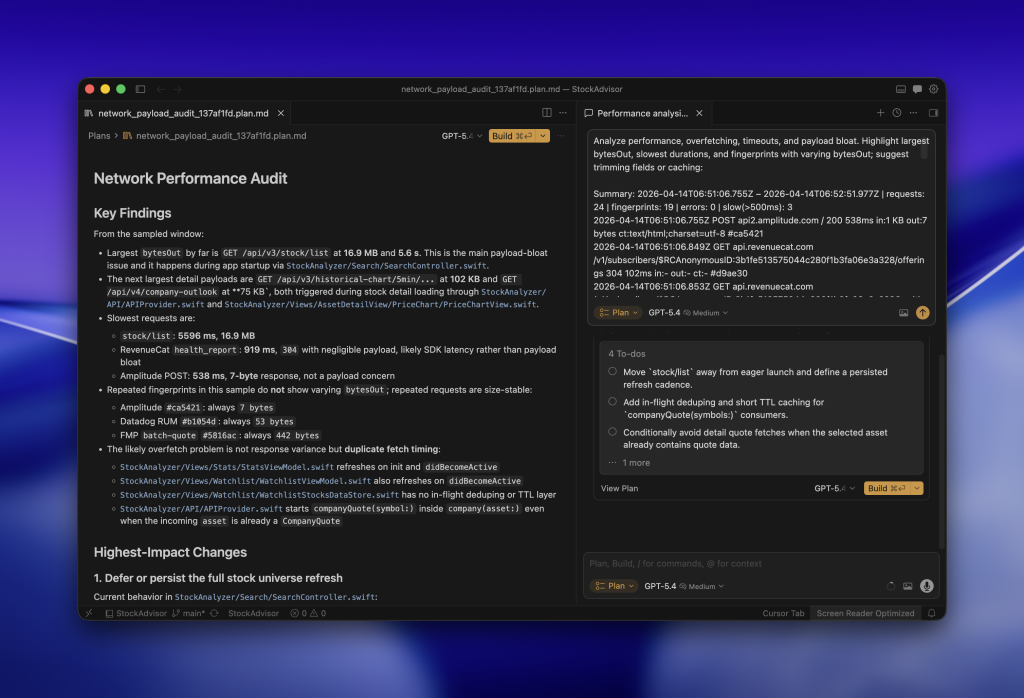
Task: Click the main* git branch in status bar
Action: point(192,613)
